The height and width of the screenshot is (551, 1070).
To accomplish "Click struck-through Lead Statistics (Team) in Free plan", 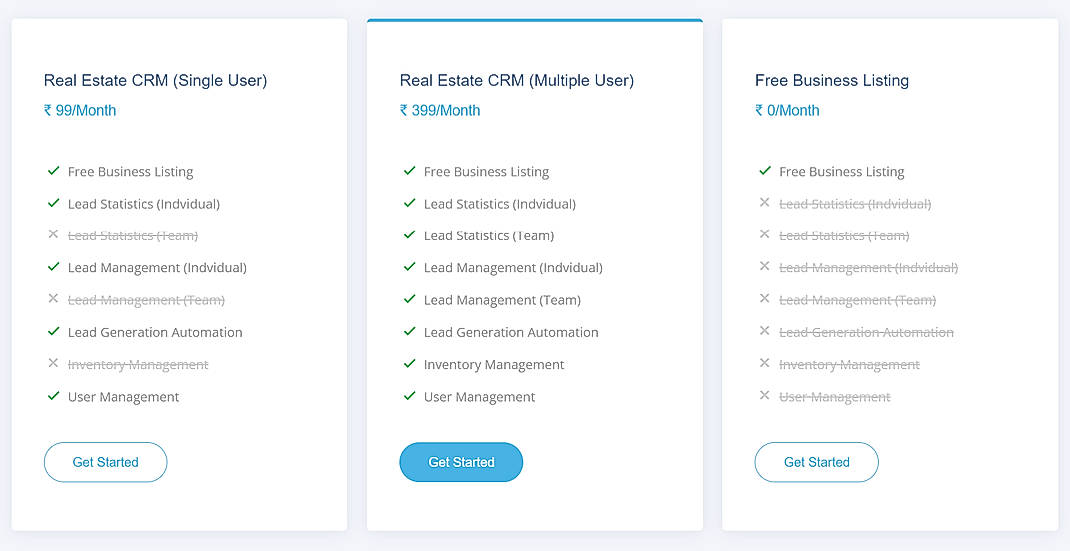I will click(x=844, y=236).
